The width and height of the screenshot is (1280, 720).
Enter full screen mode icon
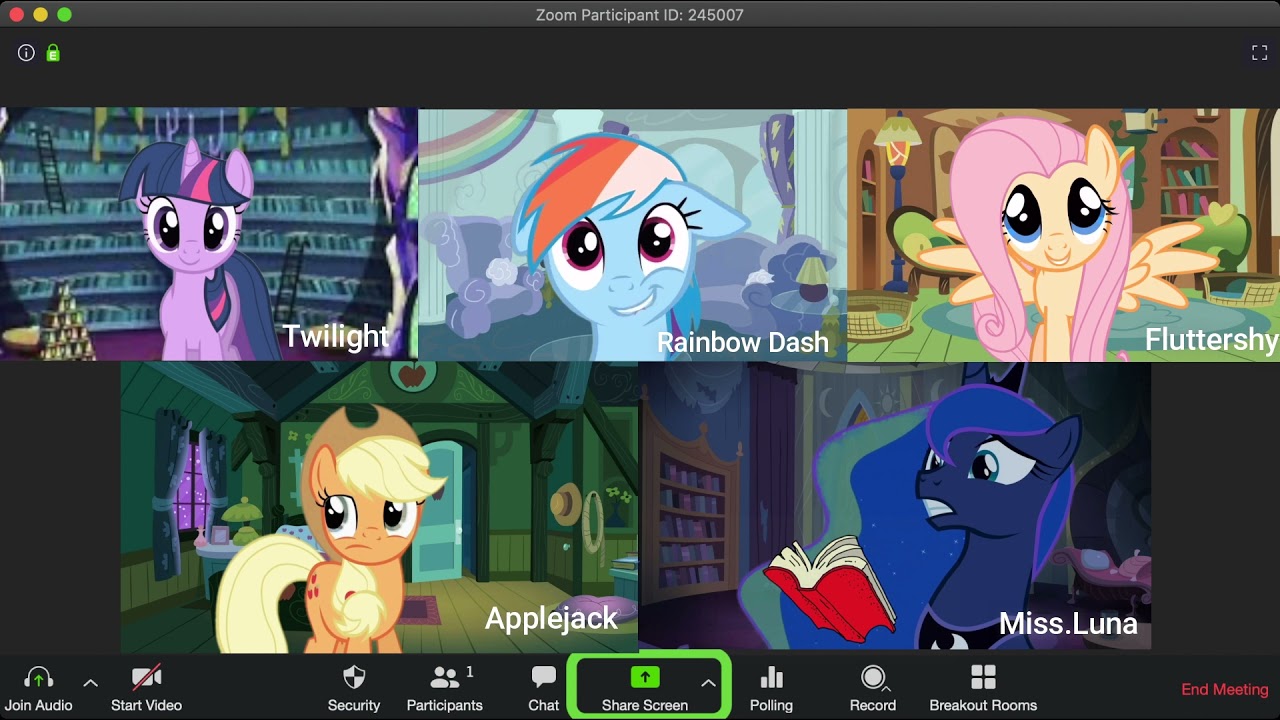(x=1259, y=53)
